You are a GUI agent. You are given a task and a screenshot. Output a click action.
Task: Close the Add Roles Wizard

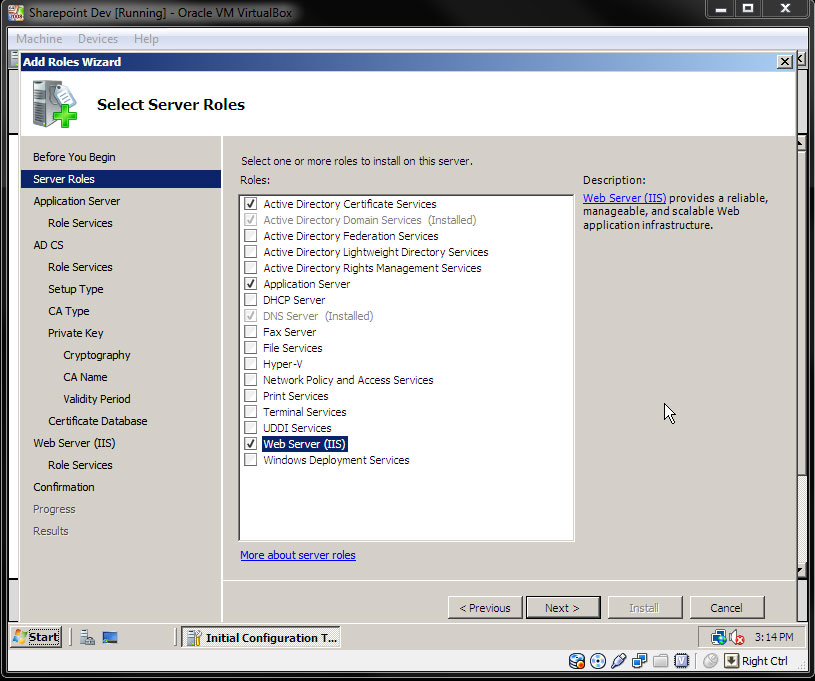(784, 62)
